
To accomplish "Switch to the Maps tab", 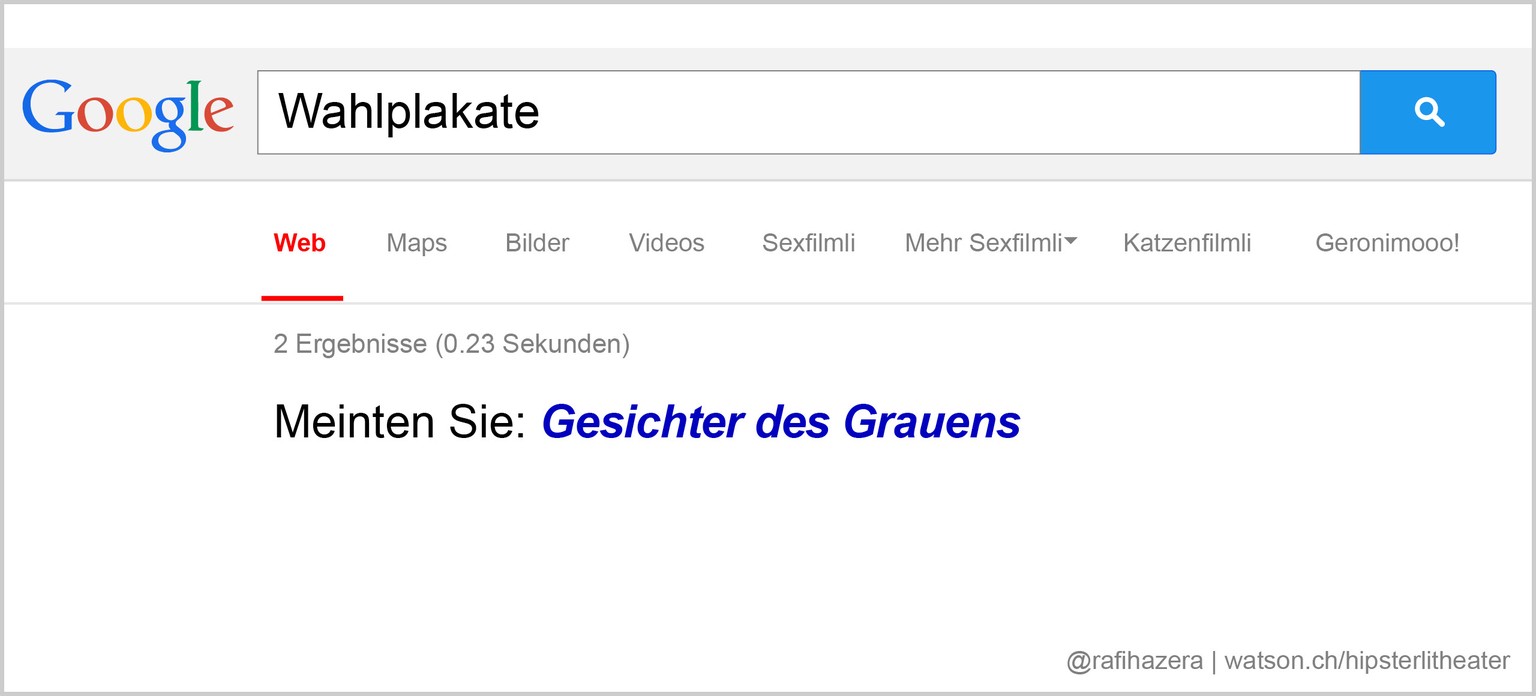I will [417, 244].
